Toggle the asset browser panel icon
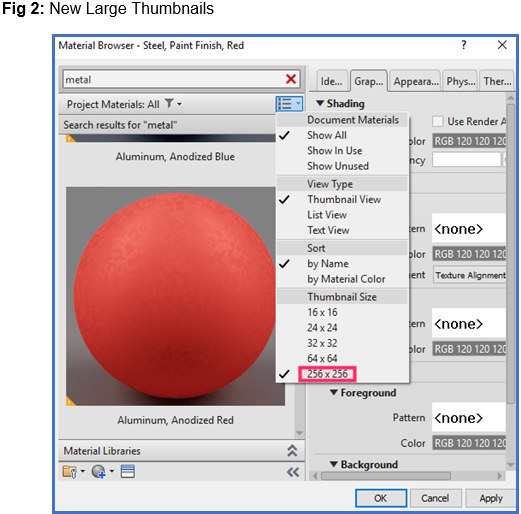Image resolution: width=521 pixels, height=514 pixels. click(128, 472)
